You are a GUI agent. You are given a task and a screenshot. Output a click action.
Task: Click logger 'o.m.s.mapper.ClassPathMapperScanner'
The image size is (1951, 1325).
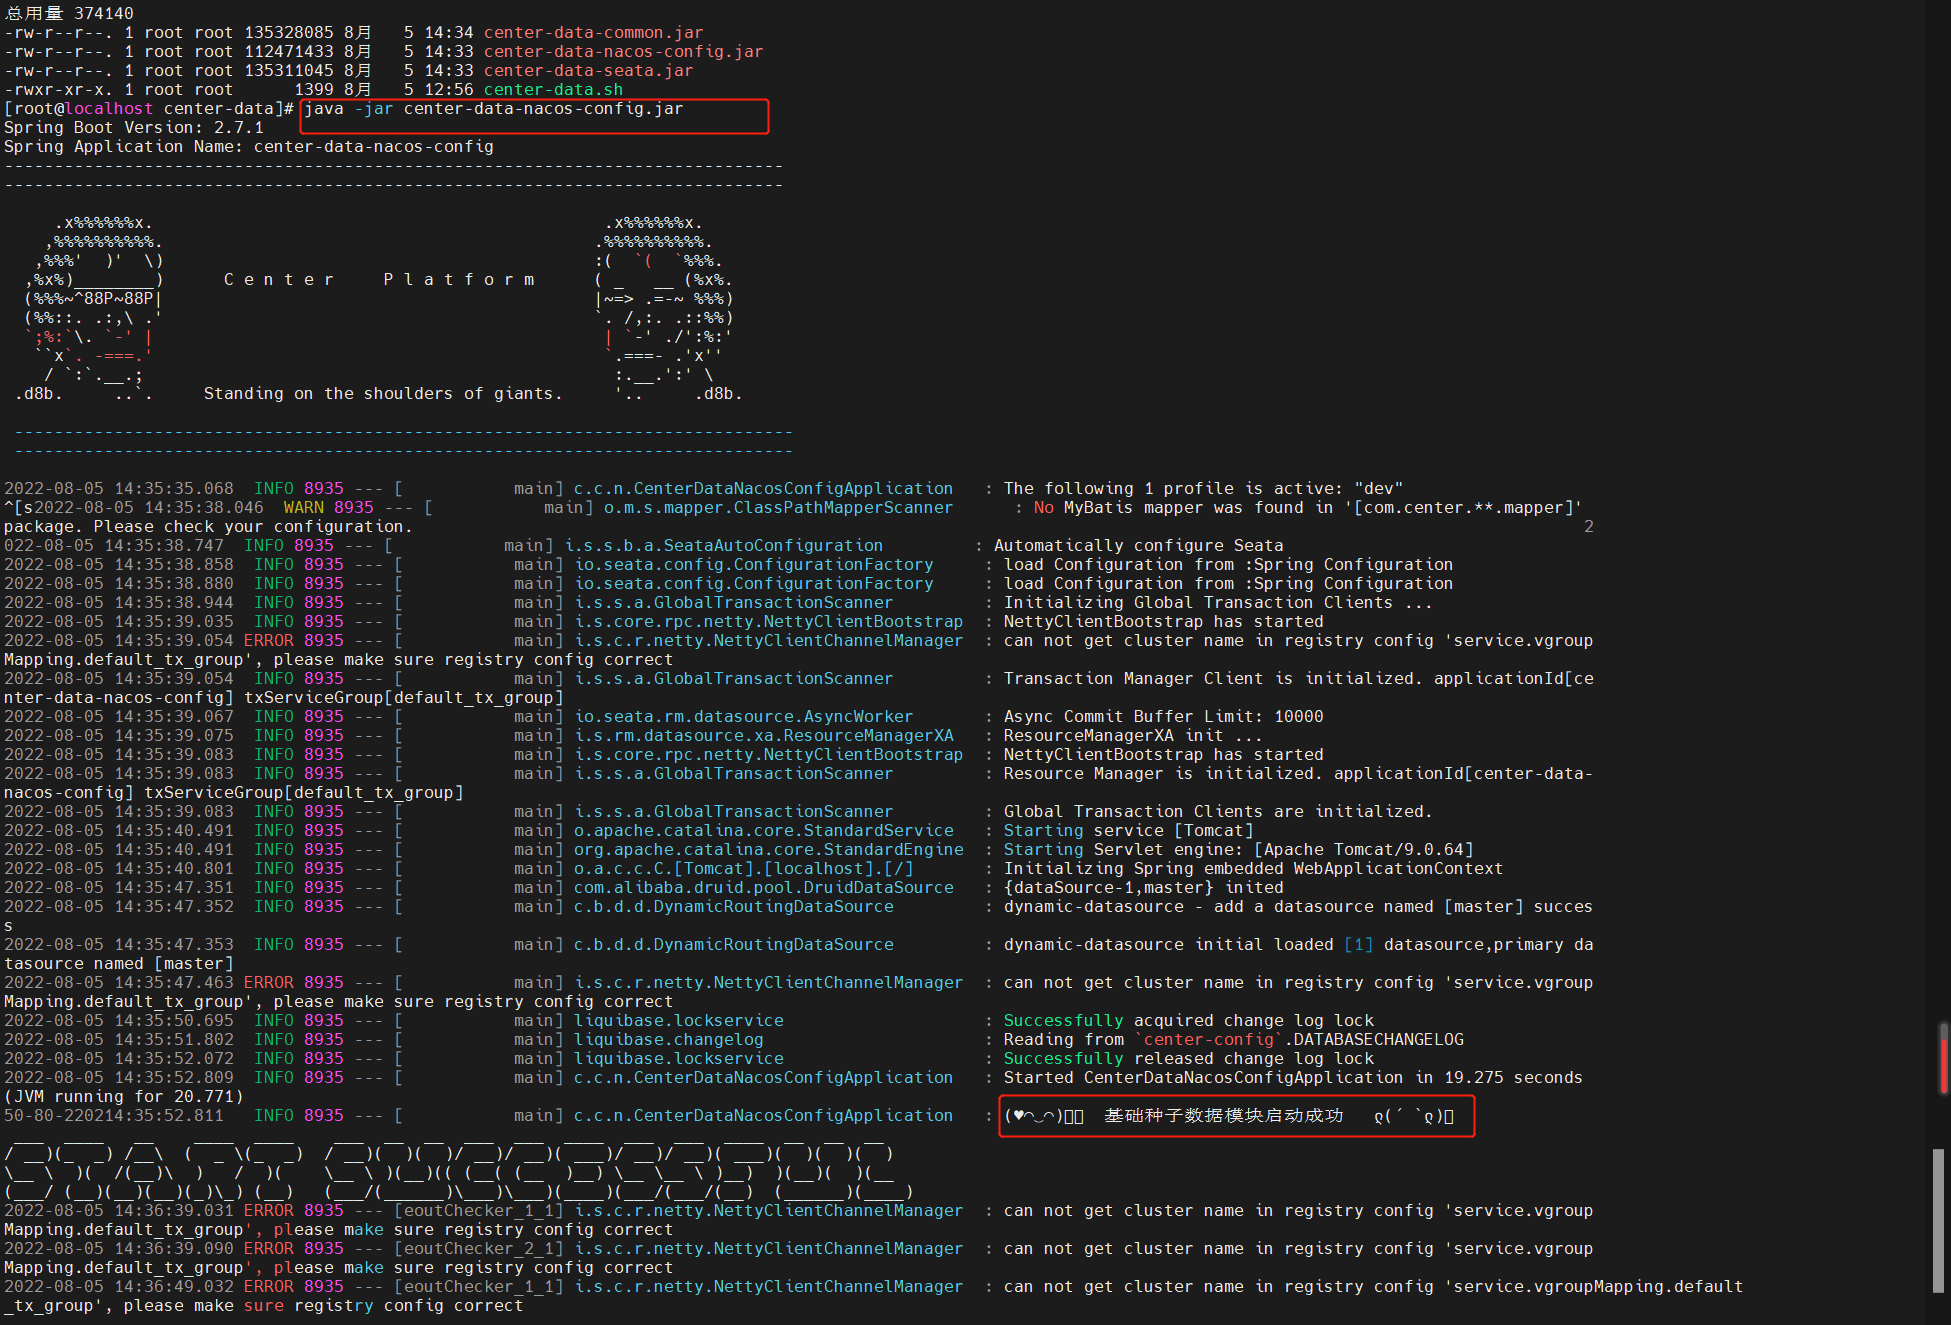[778, 508]
